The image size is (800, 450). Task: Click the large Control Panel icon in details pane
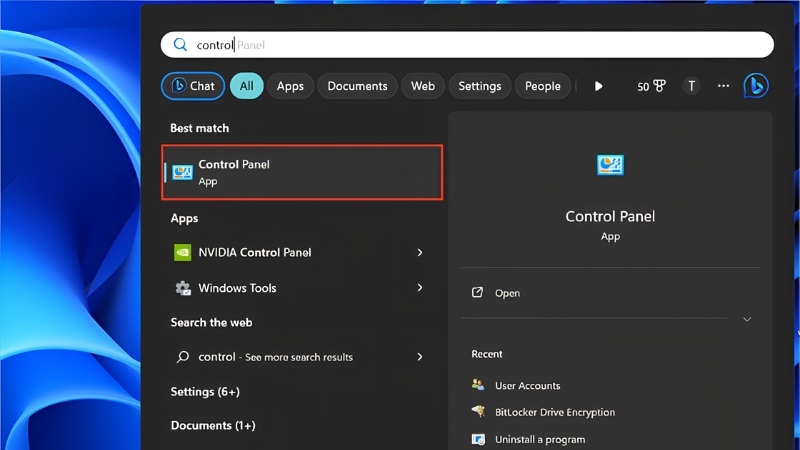pyautogui.click(x=610, y=165)
